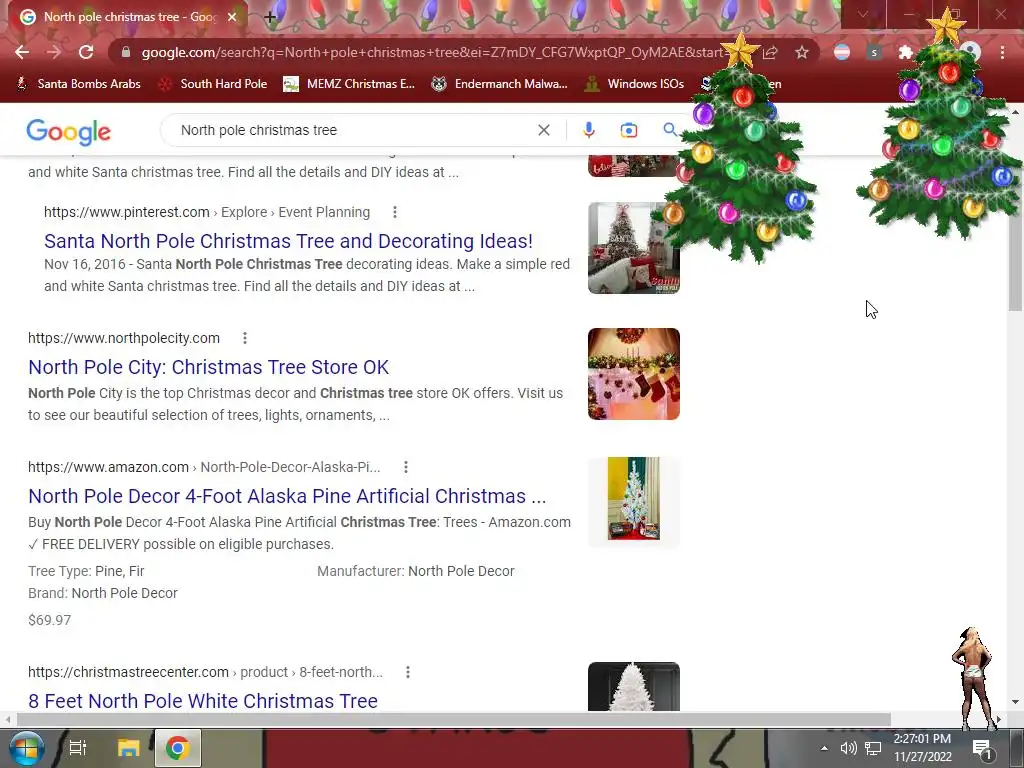1024x768 pixels.
Task: Open the Santa Bombs Arabs bookmark
Action: tap(78, 84)
